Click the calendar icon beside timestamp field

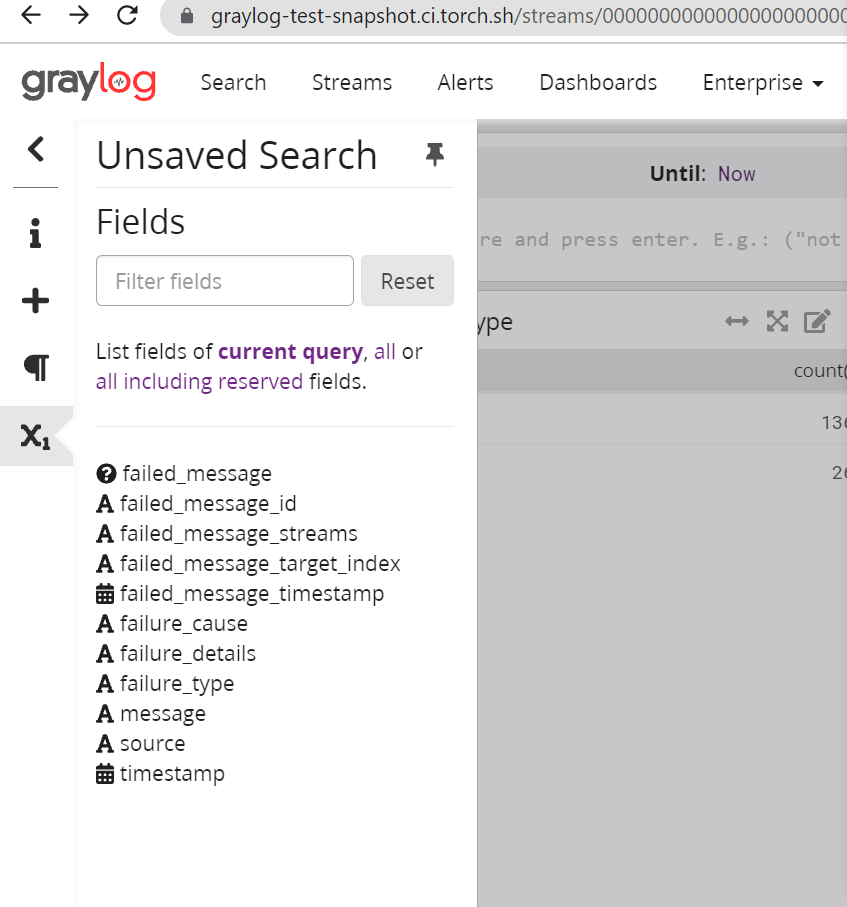105,773
